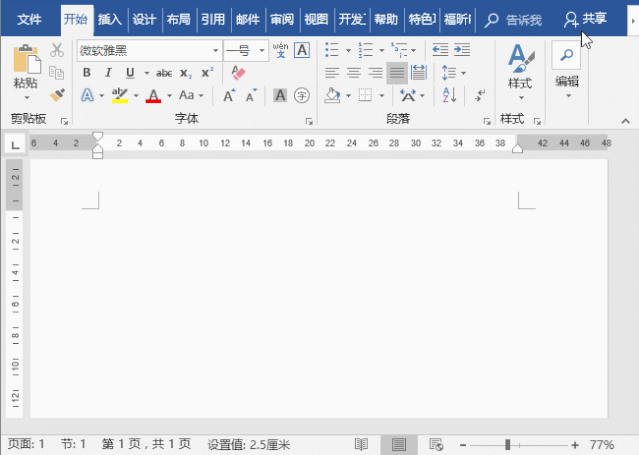Switch to the 插入 tab

point(110,19)
